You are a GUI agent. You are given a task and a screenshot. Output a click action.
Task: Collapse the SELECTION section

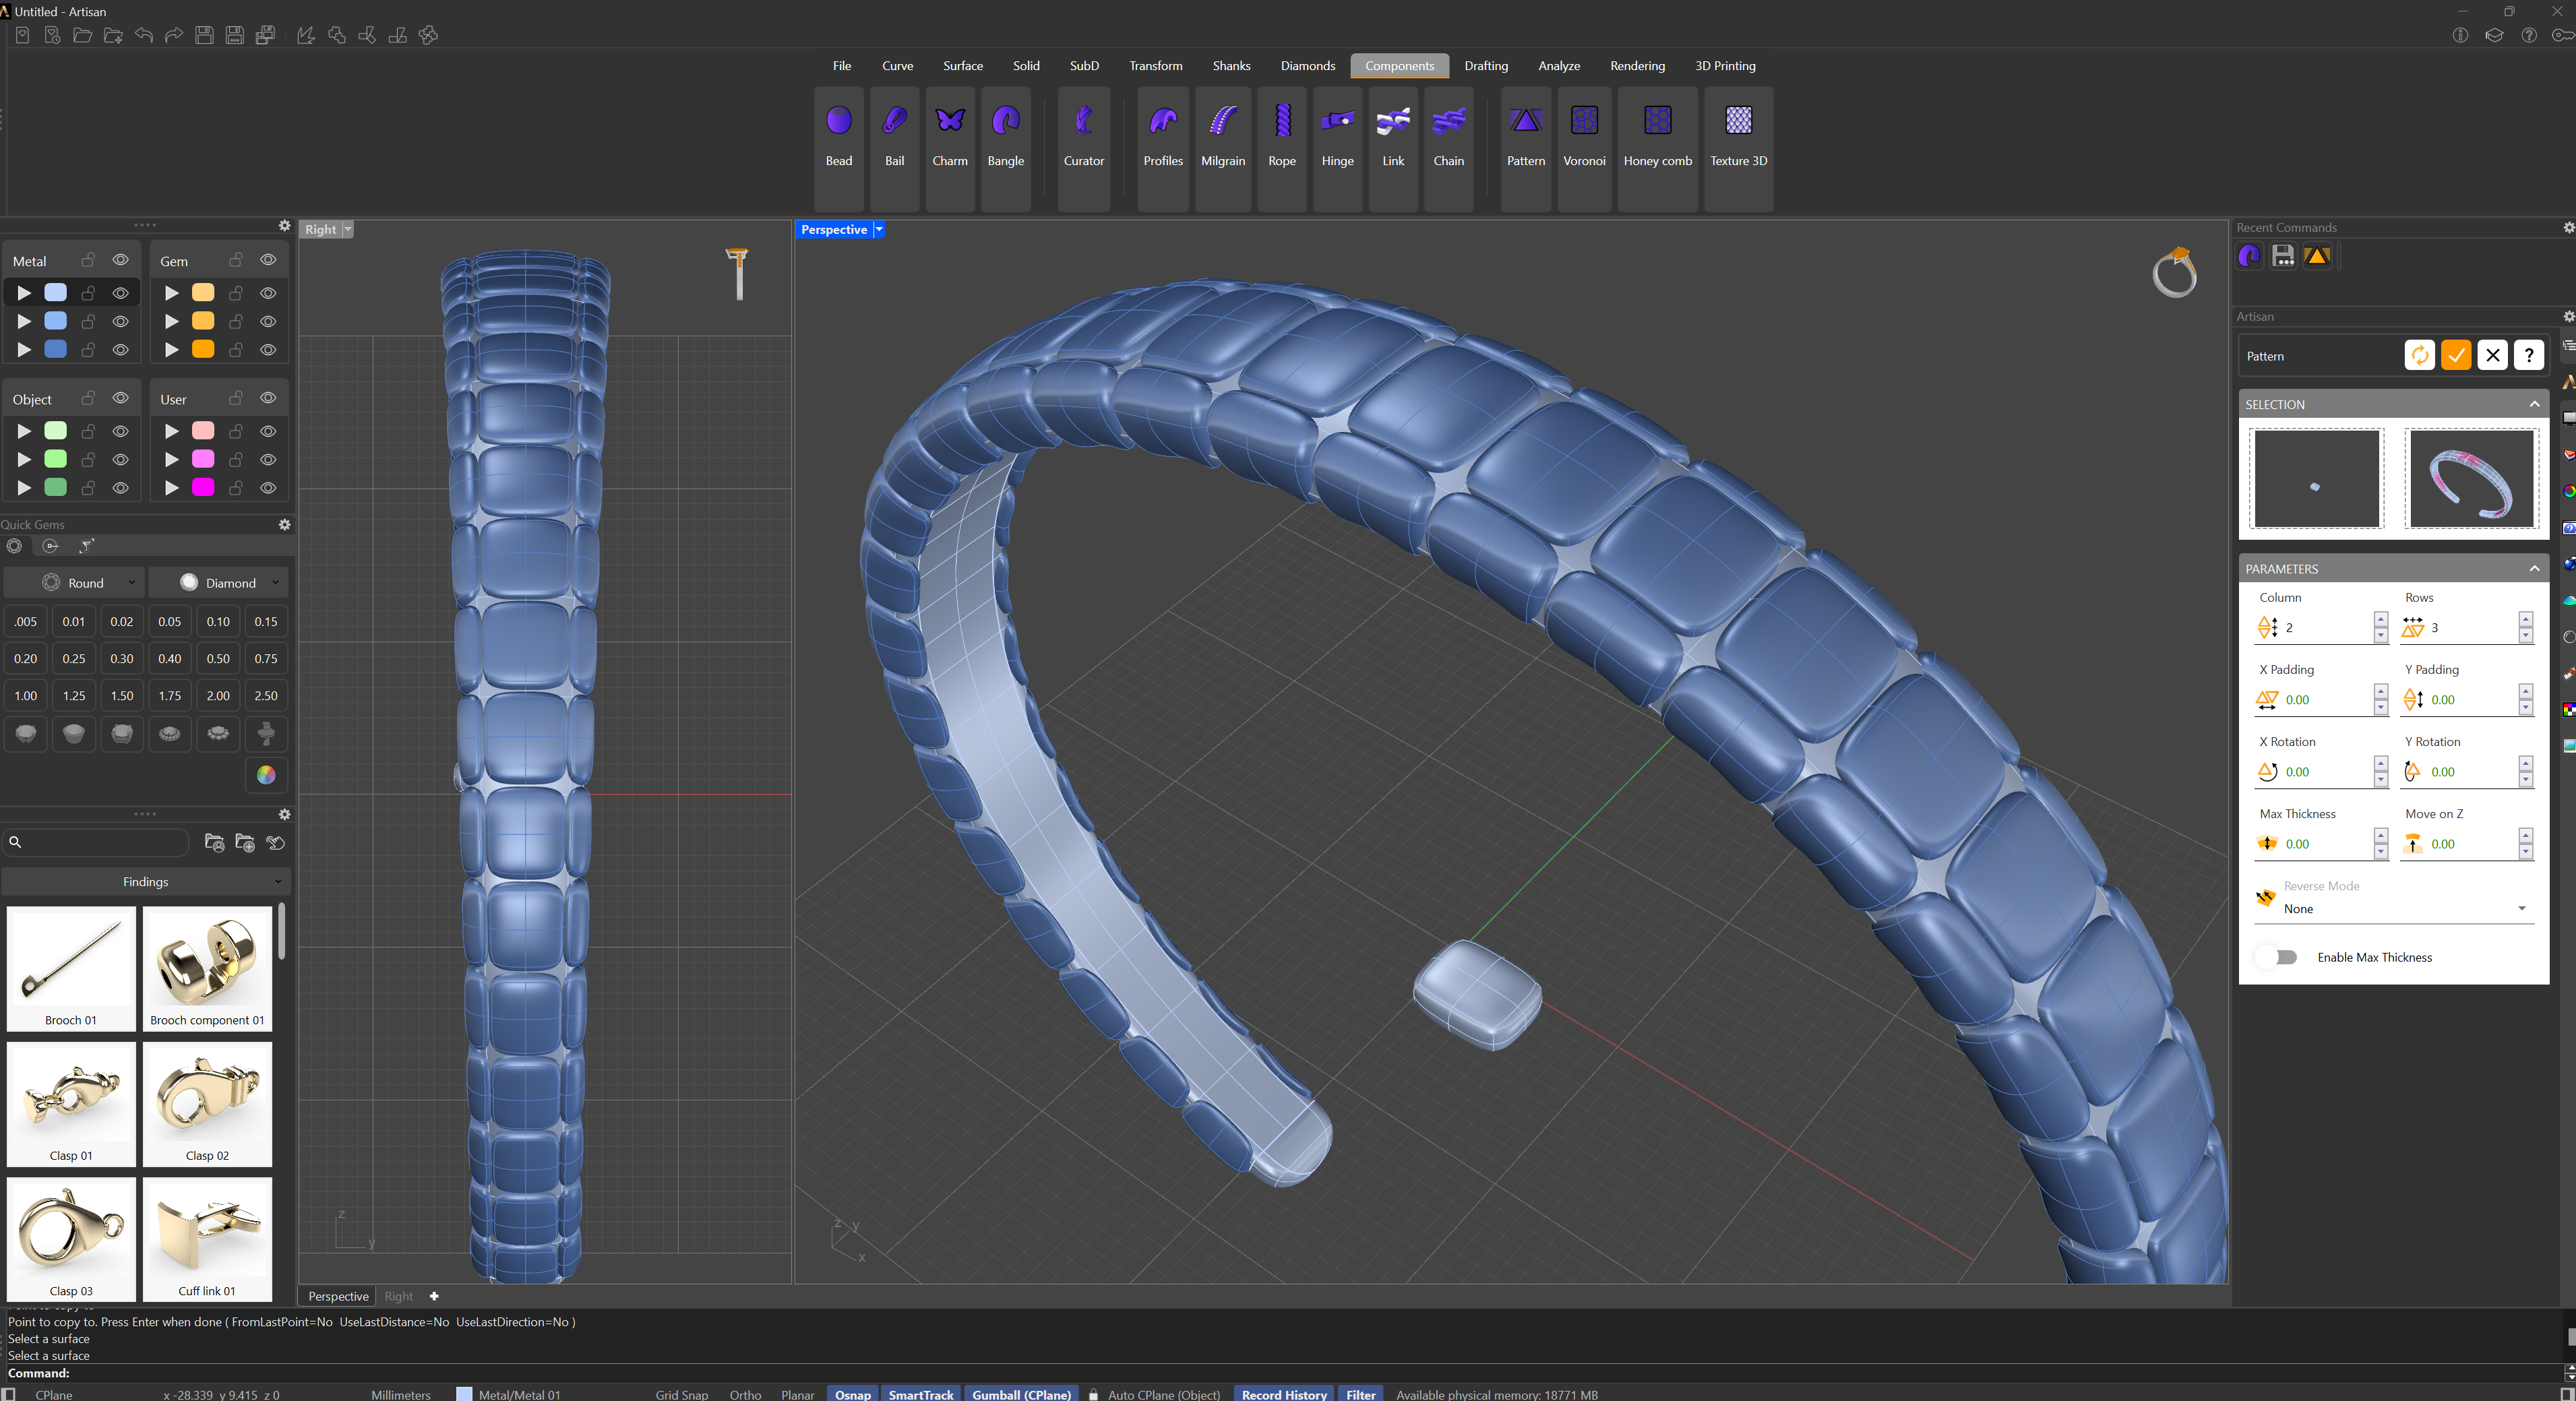(2534, 404)
